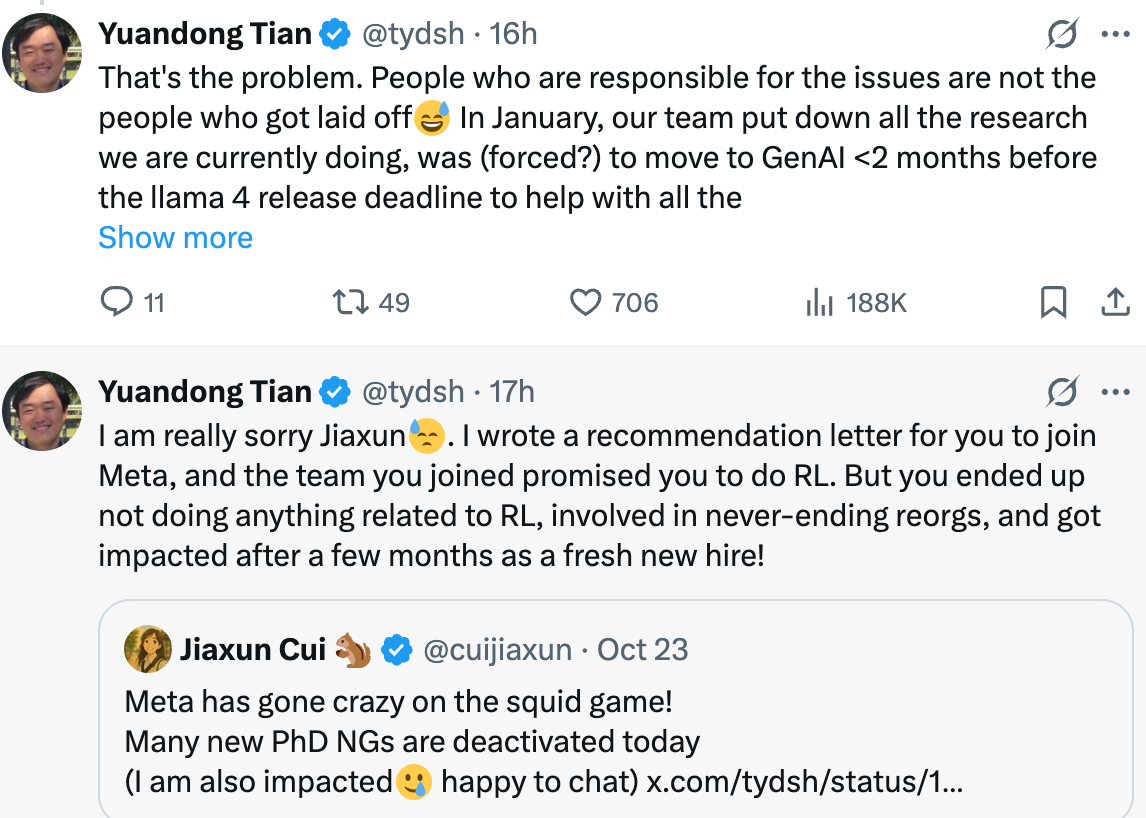Like the tweet with 706 likes
The height and width of the screenshot is (818, 1146).
585,302
